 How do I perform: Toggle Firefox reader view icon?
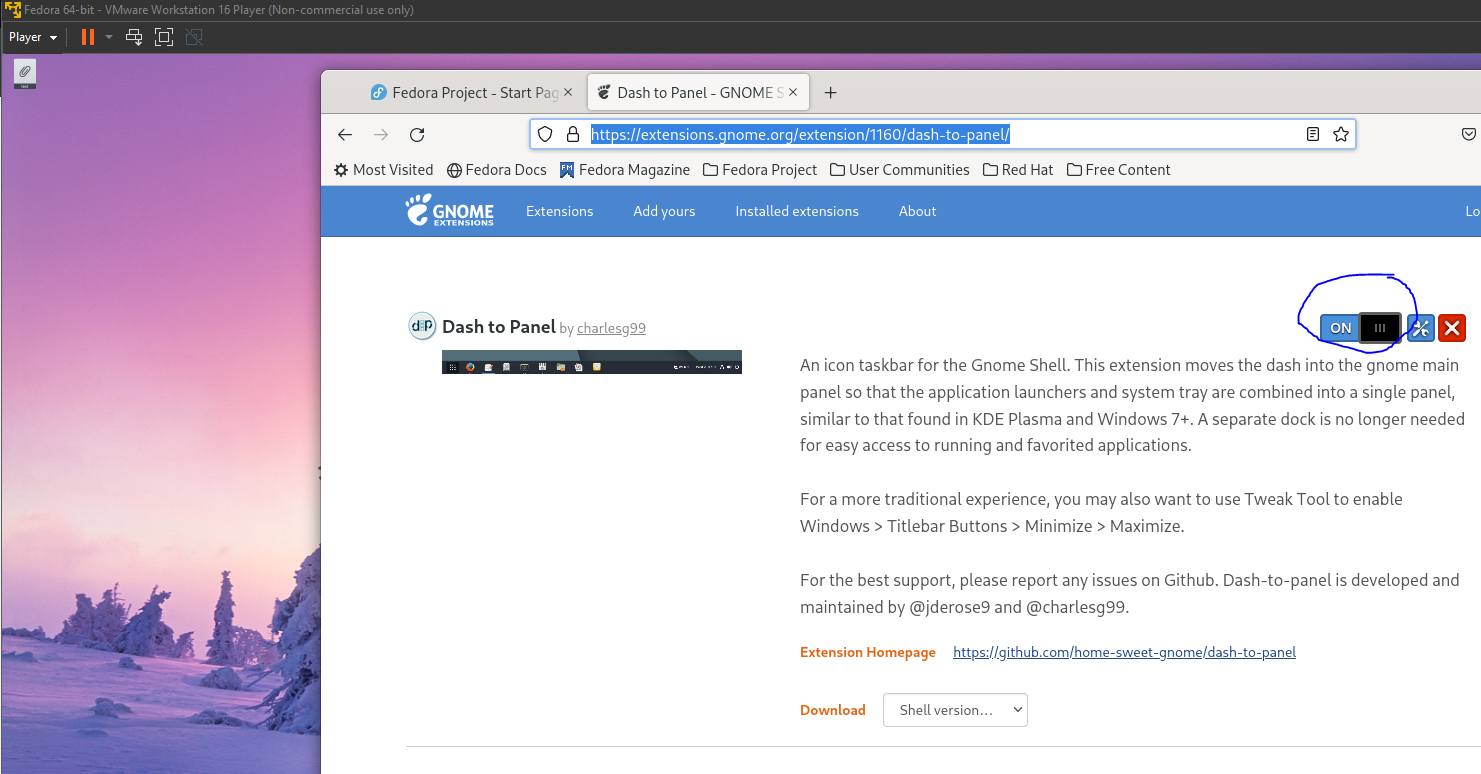click(1313, 134)
